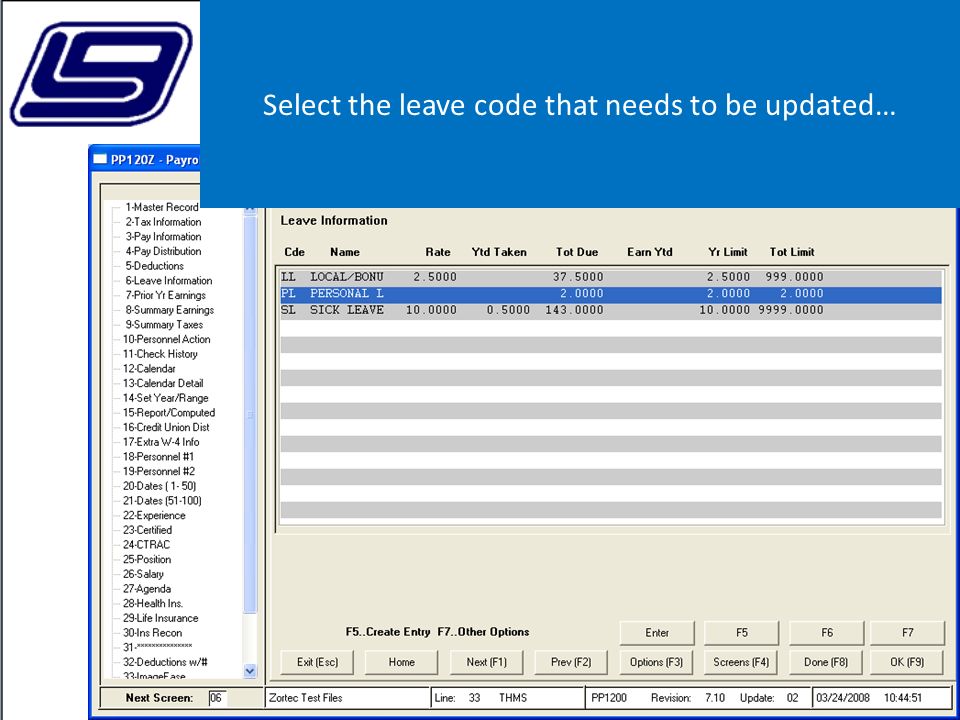Click the Rate column header
Screen dimensions: 960x720
(x=438, y=252)
